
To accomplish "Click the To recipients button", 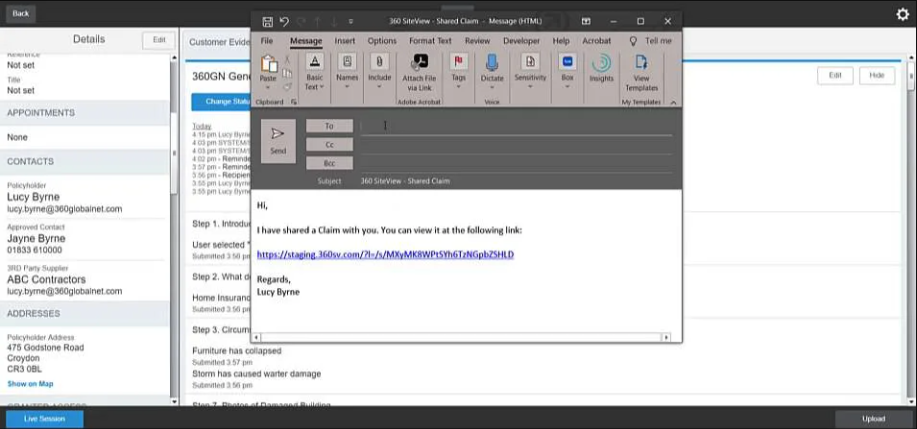I will 329,126.
